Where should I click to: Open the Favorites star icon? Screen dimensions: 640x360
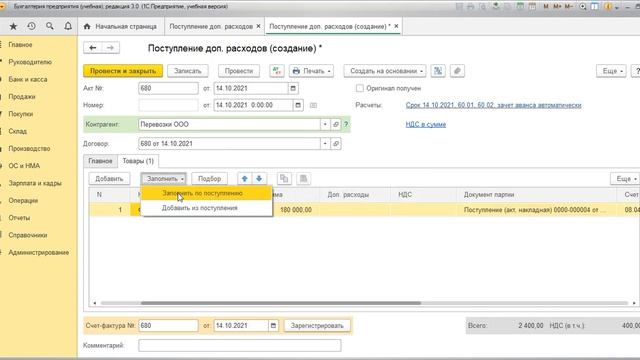[13, 27]
